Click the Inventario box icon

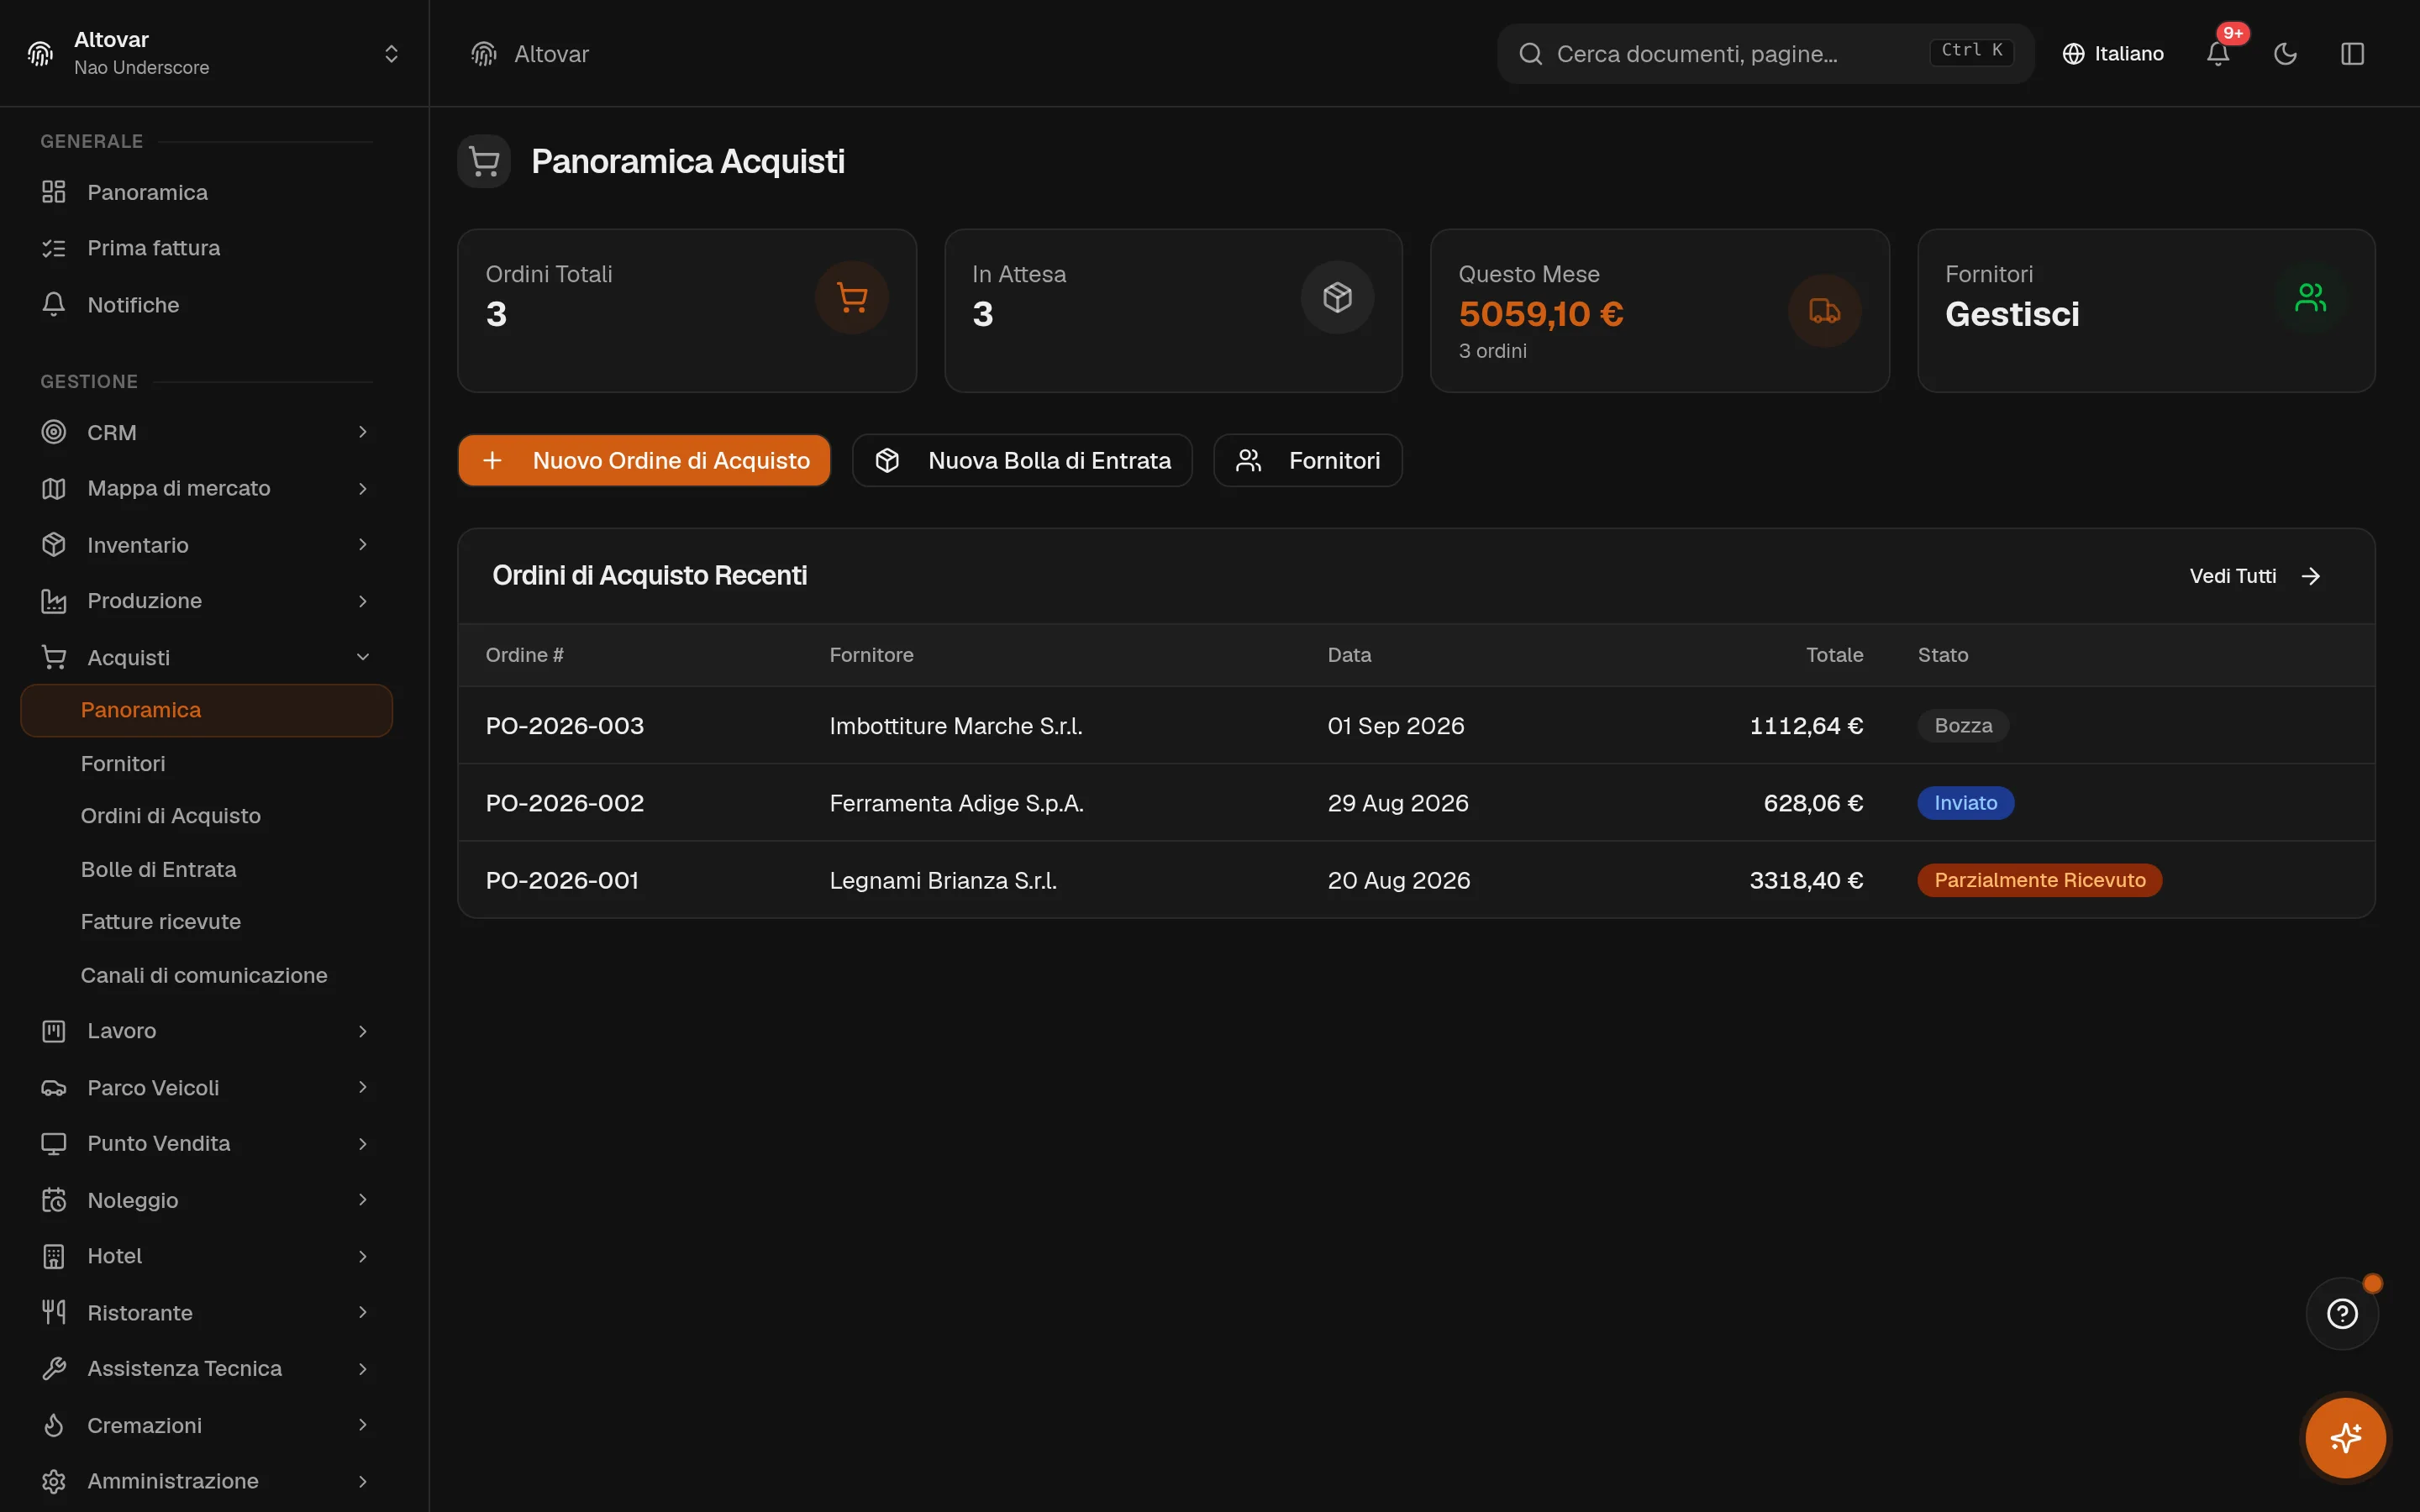(x=54, y=544)
